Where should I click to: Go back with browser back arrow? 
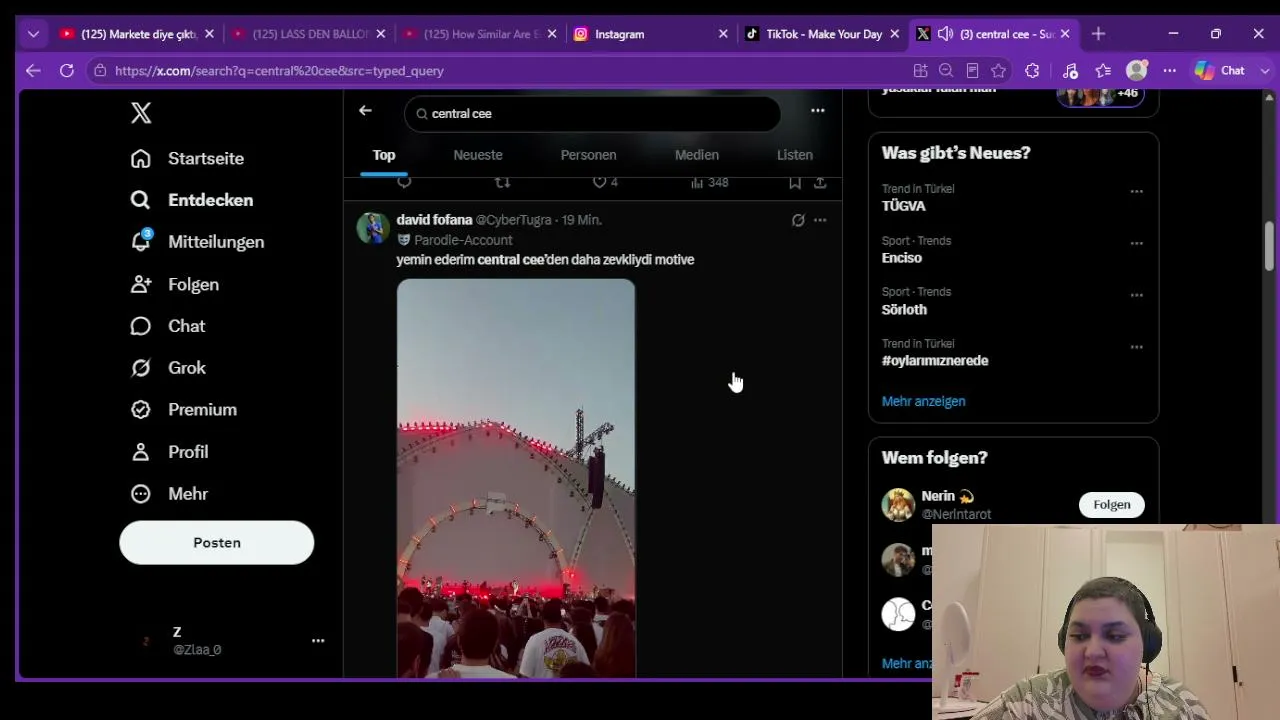pos(33,71)
